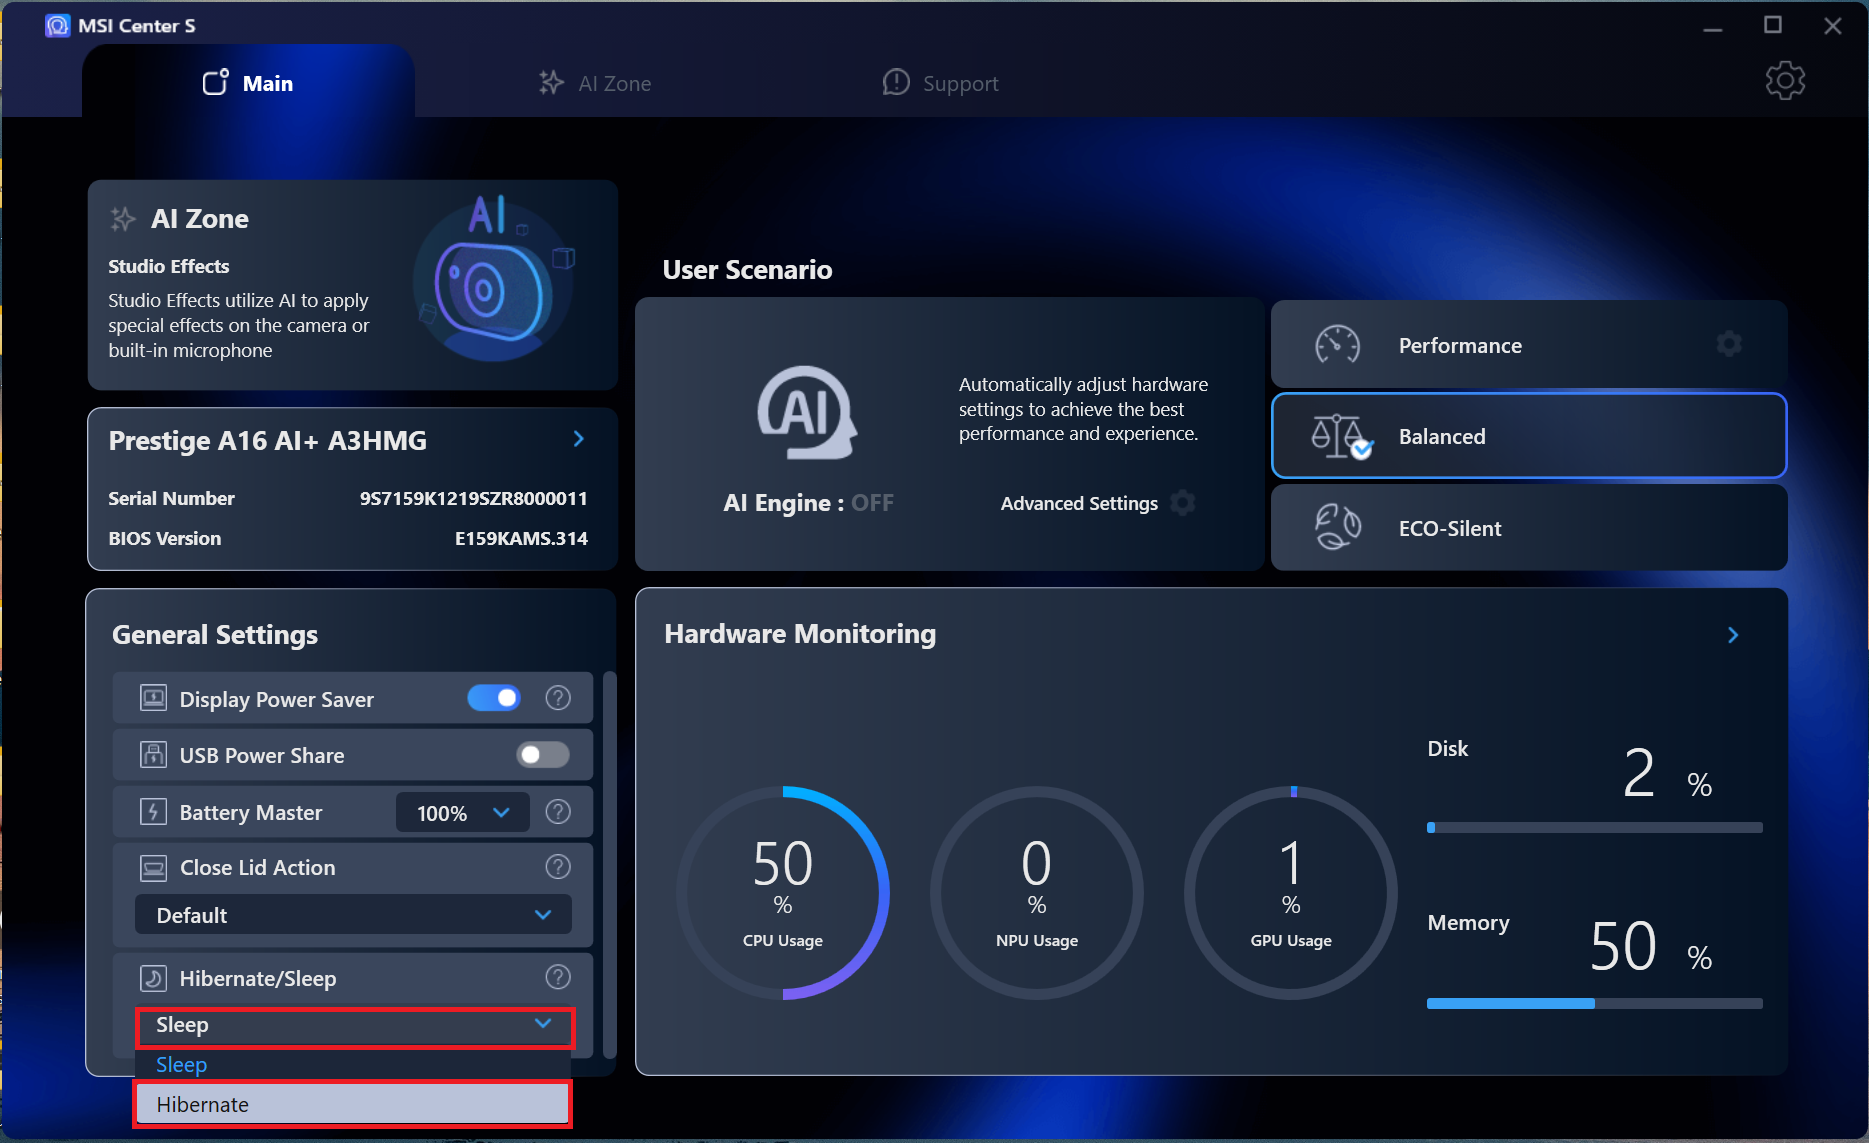This screenshot has height=1143, width=1869.
Task: Click the General Settings scrollbar
Action: pyautogui.click(x=610, y=865)
